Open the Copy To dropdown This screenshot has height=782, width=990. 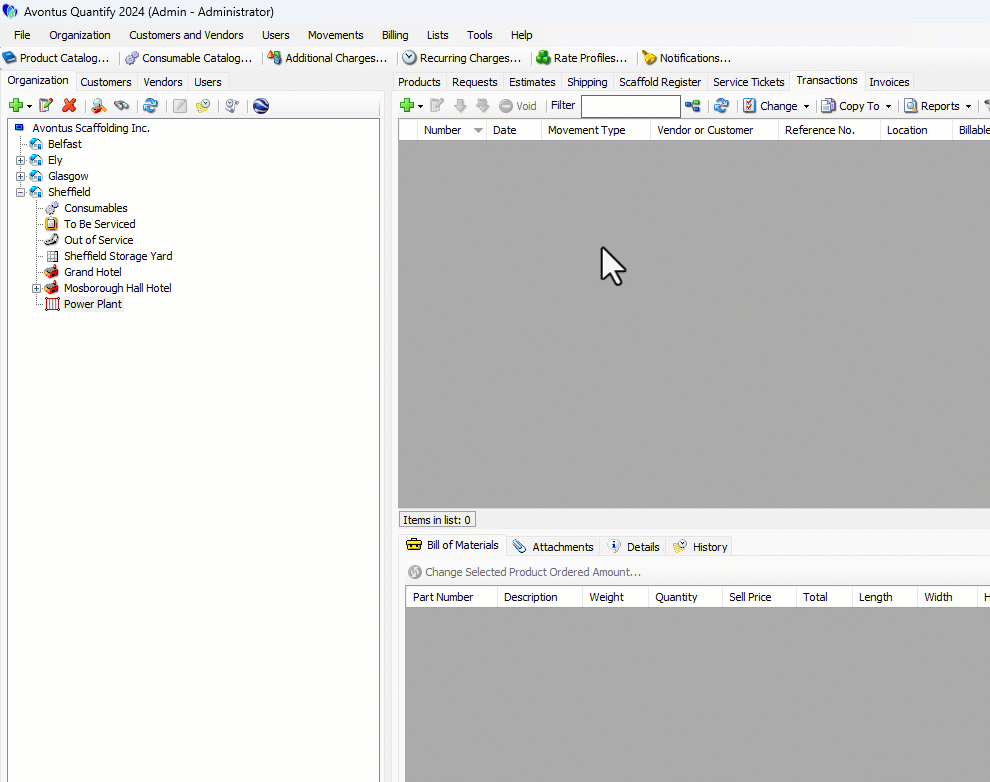tap(857, 106)
